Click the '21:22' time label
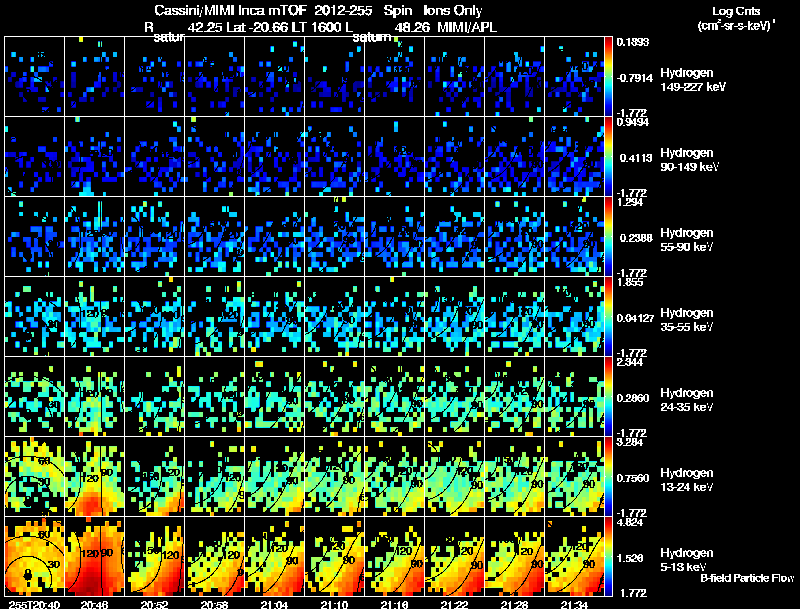800x609 pixels. [455, 605]
